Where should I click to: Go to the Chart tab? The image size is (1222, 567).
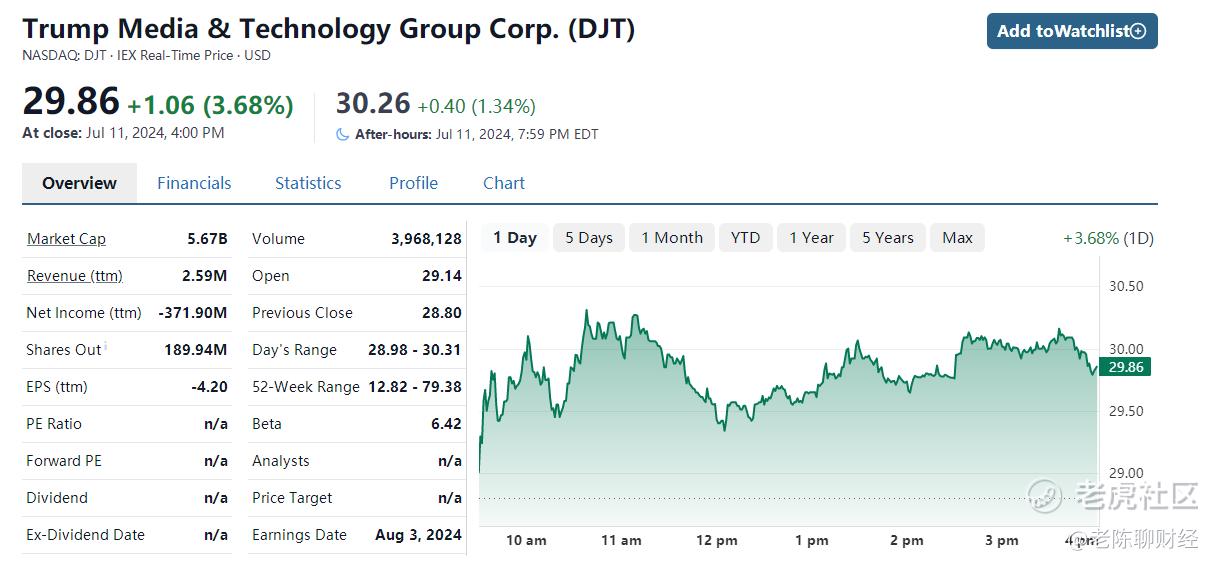pyautogui.click(x=504, y=183)
